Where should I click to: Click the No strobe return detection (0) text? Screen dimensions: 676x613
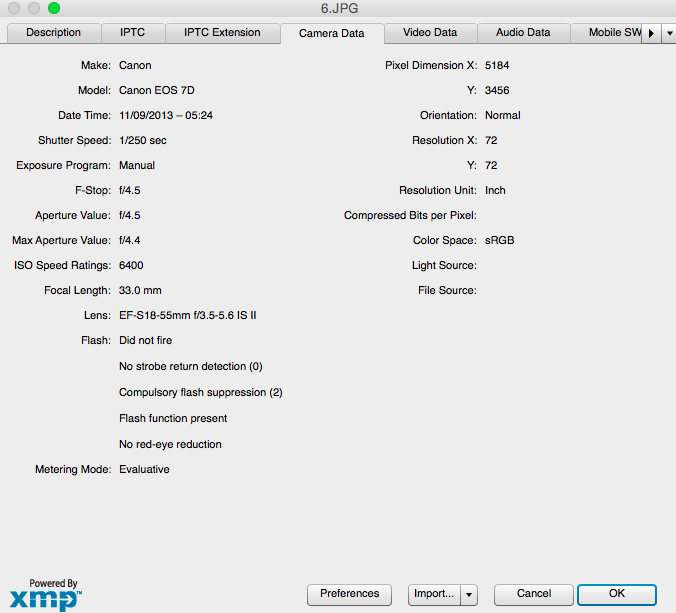coord(191,366)
